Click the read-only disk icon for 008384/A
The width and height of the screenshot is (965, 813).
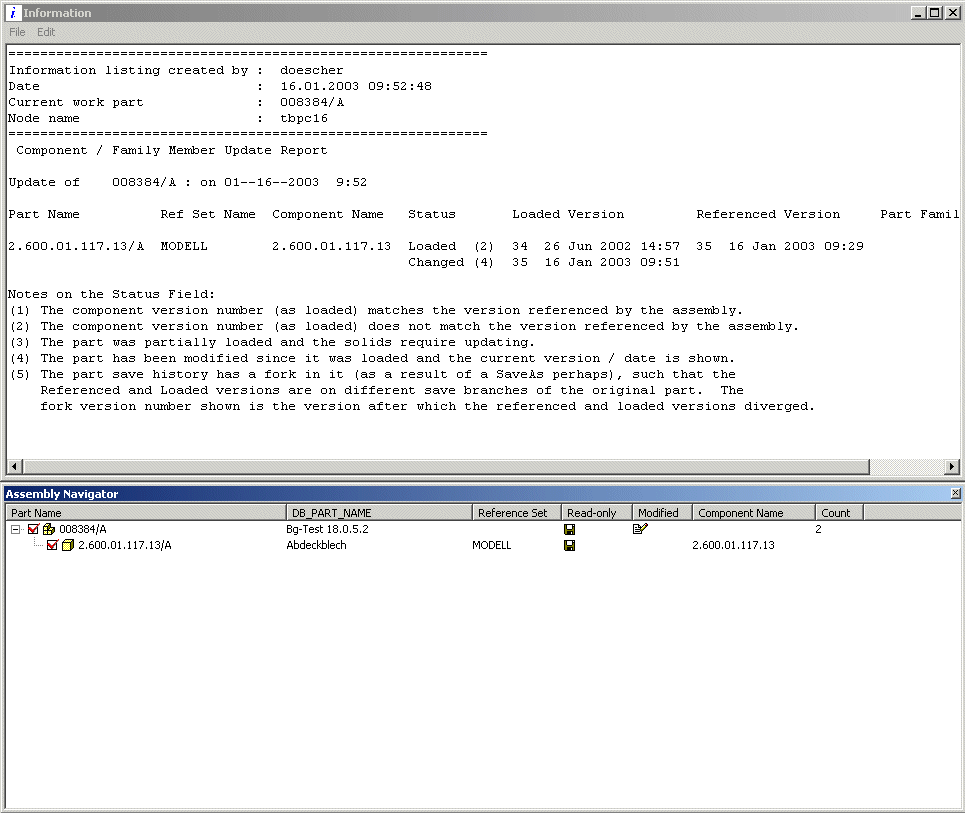(x=570, y=529)
